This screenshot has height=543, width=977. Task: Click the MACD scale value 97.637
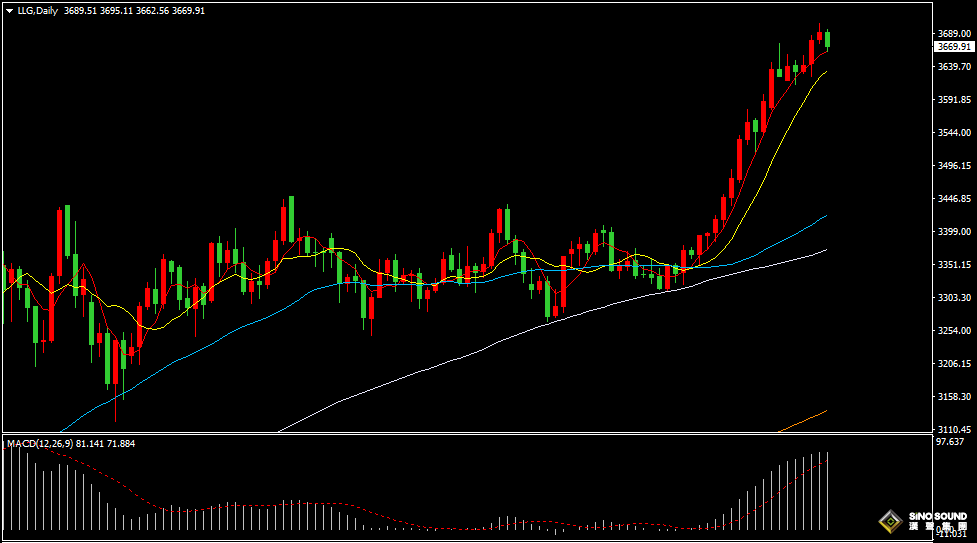coord(950,442)
